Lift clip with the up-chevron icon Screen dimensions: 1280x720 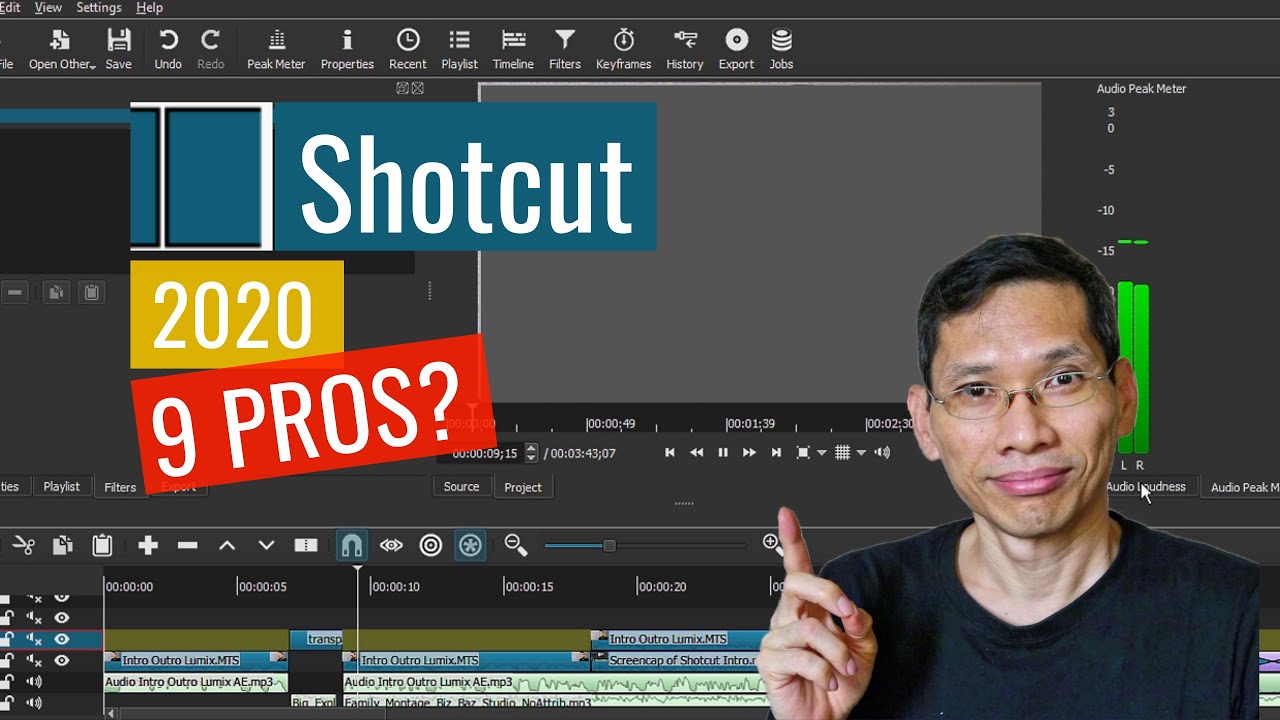[x=227, y=545]
